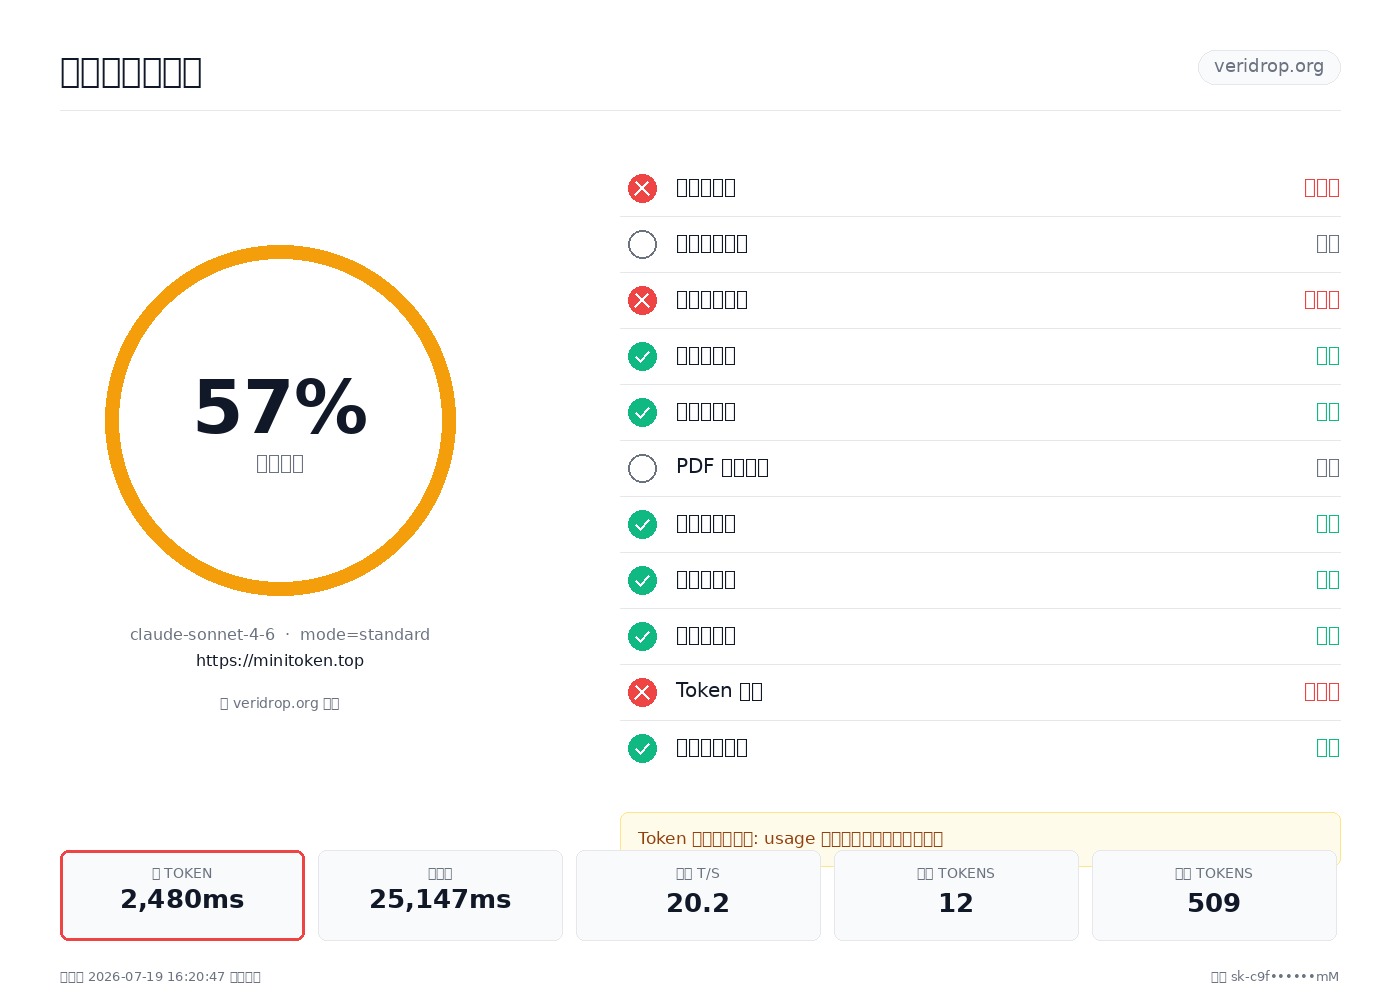Select the T/S 20.2 stat card
This screenshot has width=1400, height=1000.
click(698, 895)
